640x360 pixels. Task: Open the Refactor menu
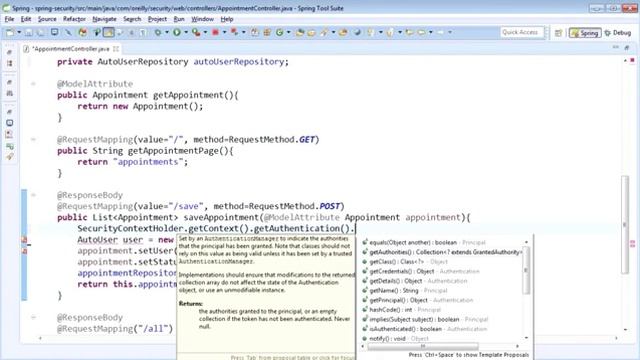[x=74, y=19]
